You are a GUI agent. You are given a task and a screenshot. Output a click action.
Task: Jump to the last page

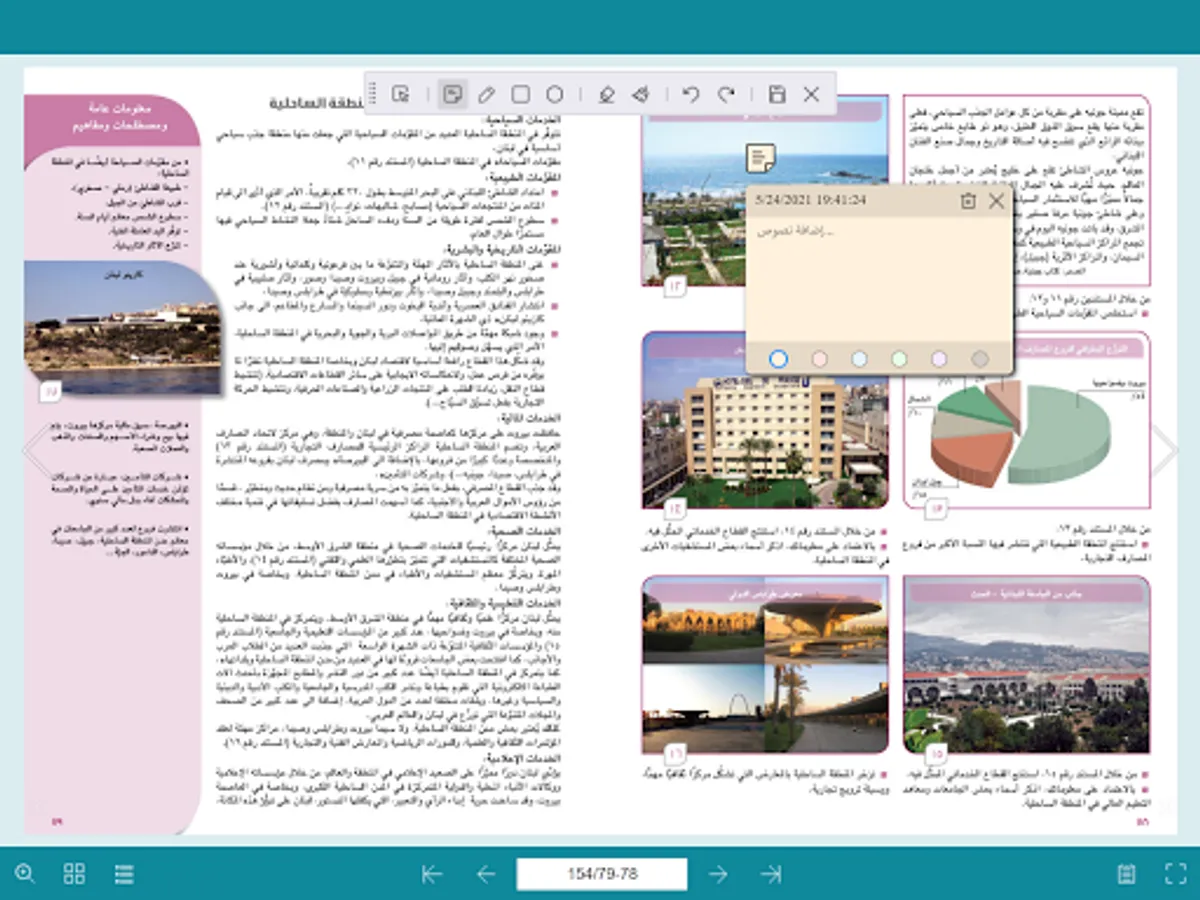click(x=771, y=874)
